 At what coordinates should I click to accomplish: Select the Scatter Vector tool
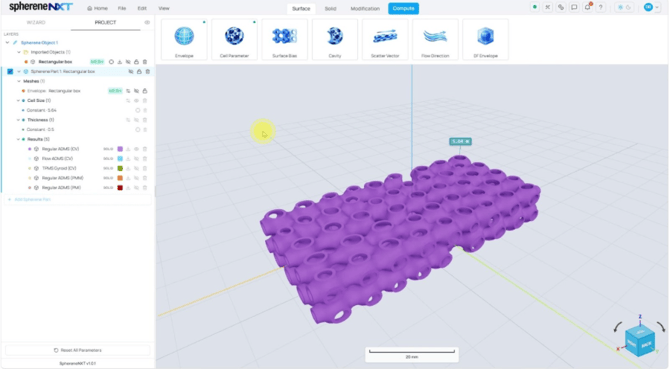click(x=385, y=39)
